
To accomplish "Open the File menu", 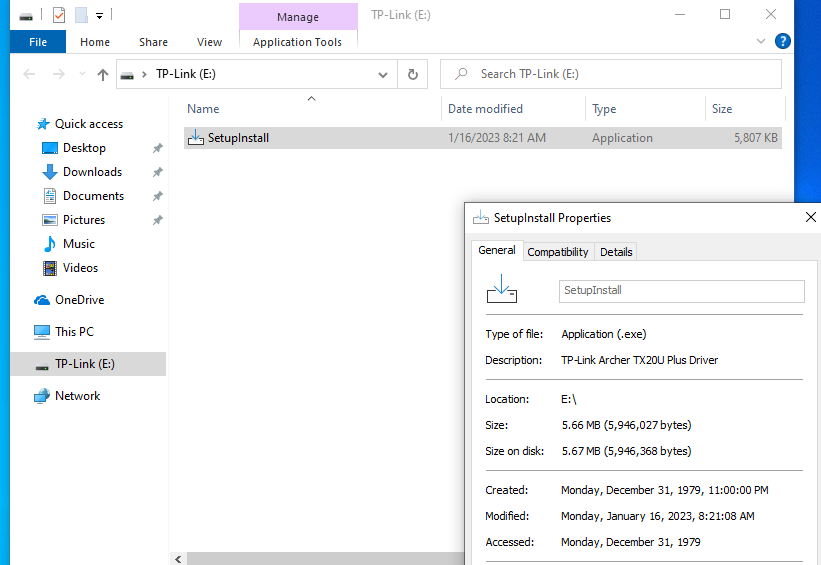I will click(38, 42).
